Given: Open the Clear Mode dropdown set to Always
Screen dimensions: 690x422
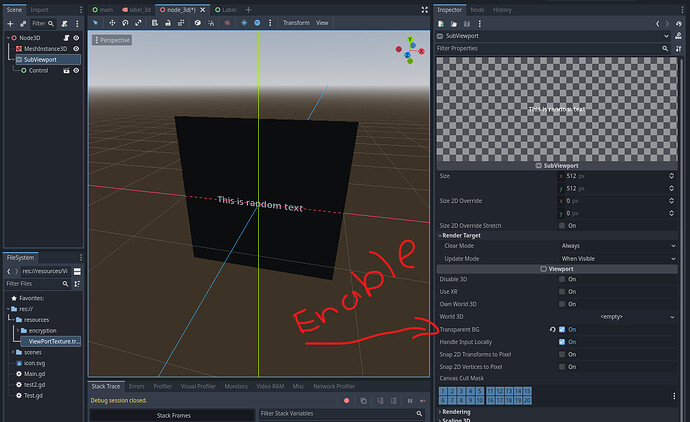Looking at the screenshot, I should tap(613, 245).
